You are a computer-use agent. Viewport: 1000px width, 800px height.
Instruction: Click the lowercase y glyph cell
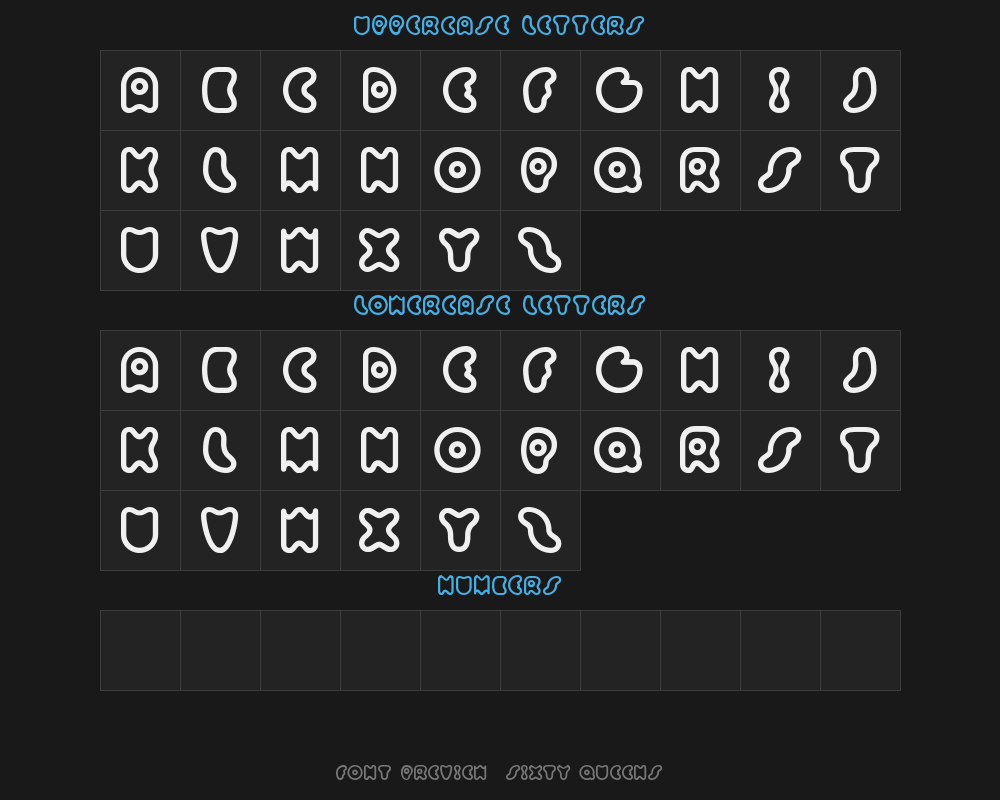(460, 531)
